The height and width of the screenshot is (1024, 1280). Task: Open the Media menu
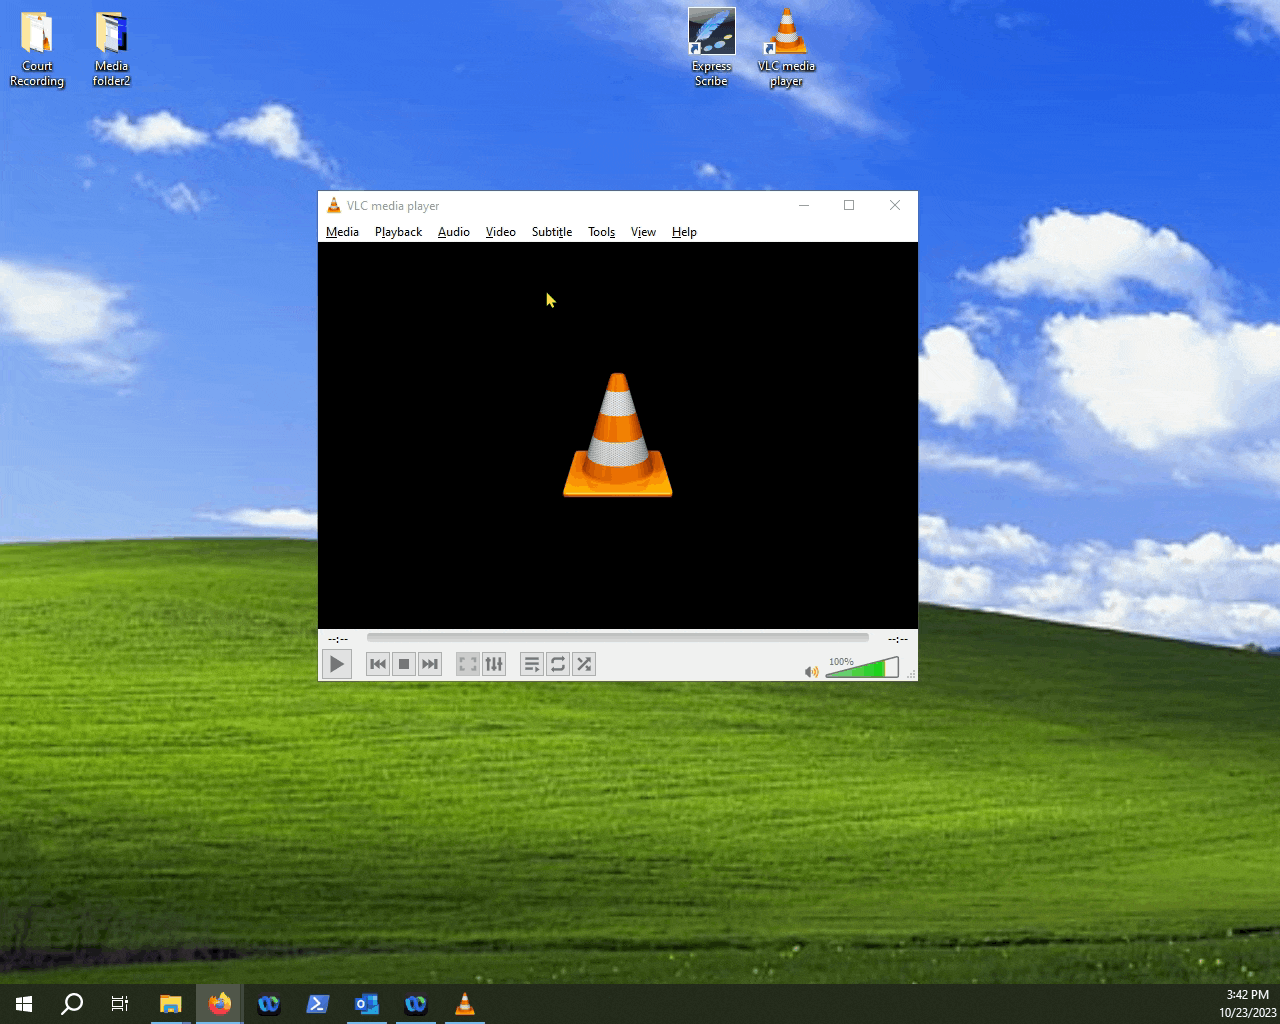click(x=342, y=231)
